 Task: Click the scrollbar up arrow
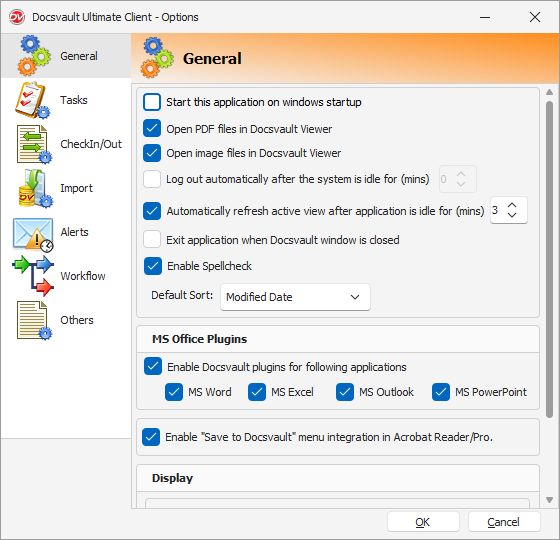click(549, 92)
